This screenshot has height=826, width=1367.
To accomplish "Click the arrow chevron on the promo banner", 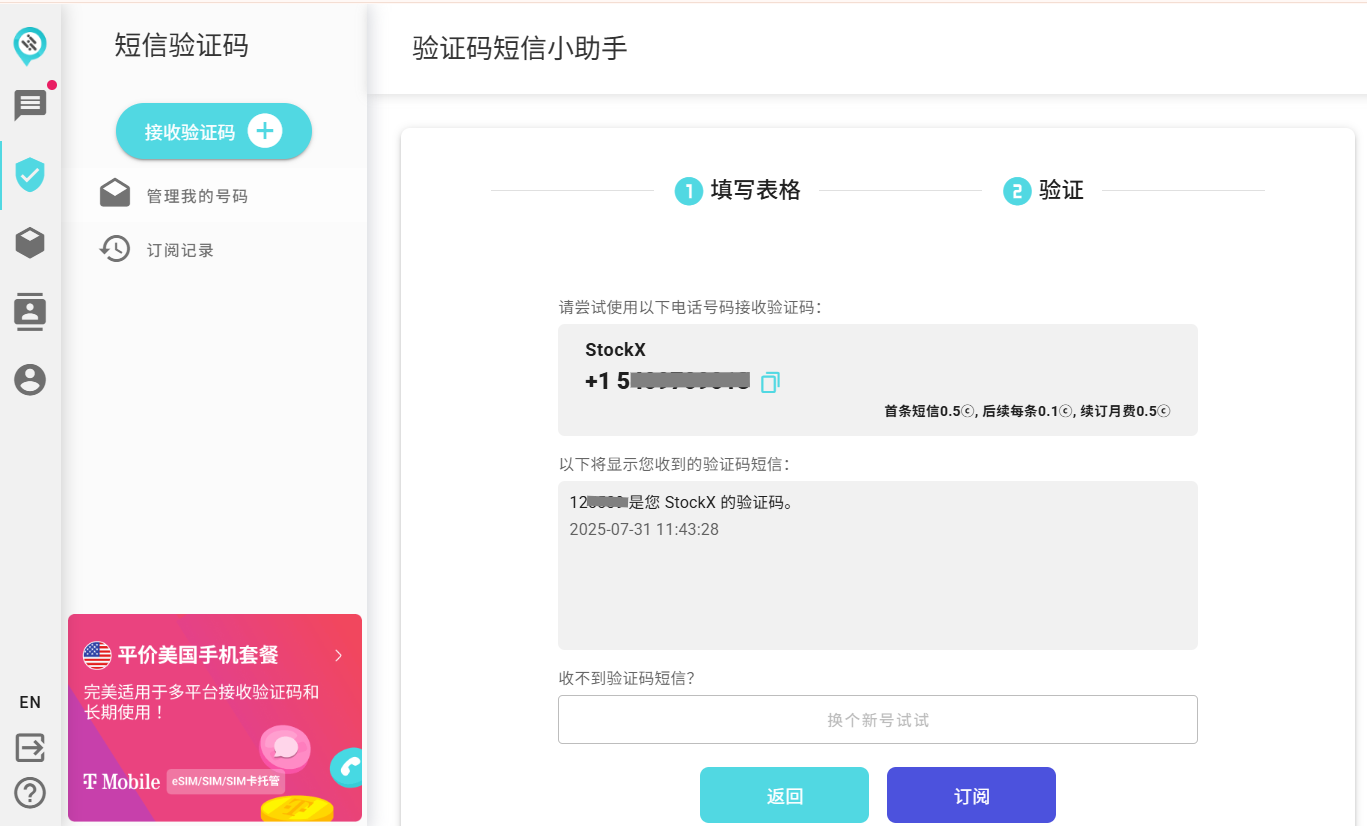I will pos(338,655).
